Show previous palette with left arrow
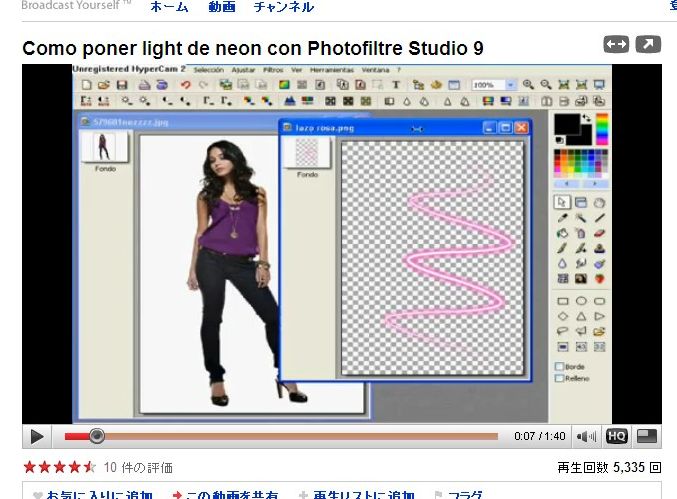This screenshot has width=677, height=499. 567,184
